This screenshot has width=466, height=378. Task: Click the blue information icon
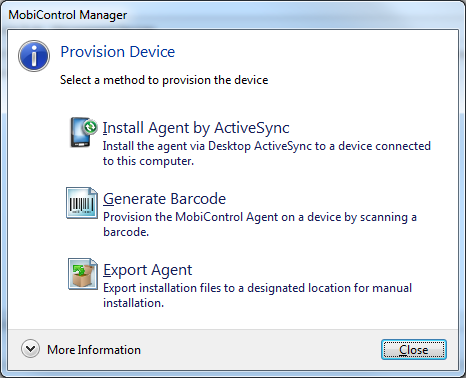pyautogui.click(x=34, y=56)
